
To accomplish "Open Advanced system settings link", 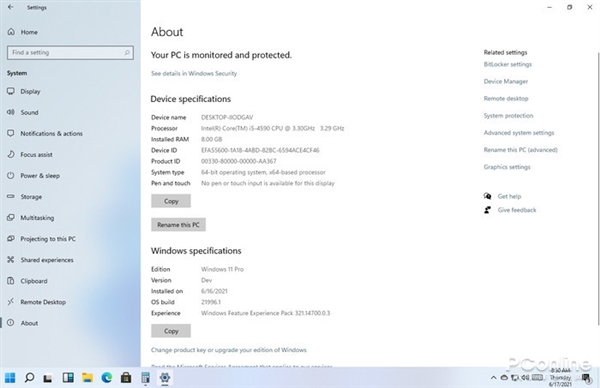I will click(519, 133).
